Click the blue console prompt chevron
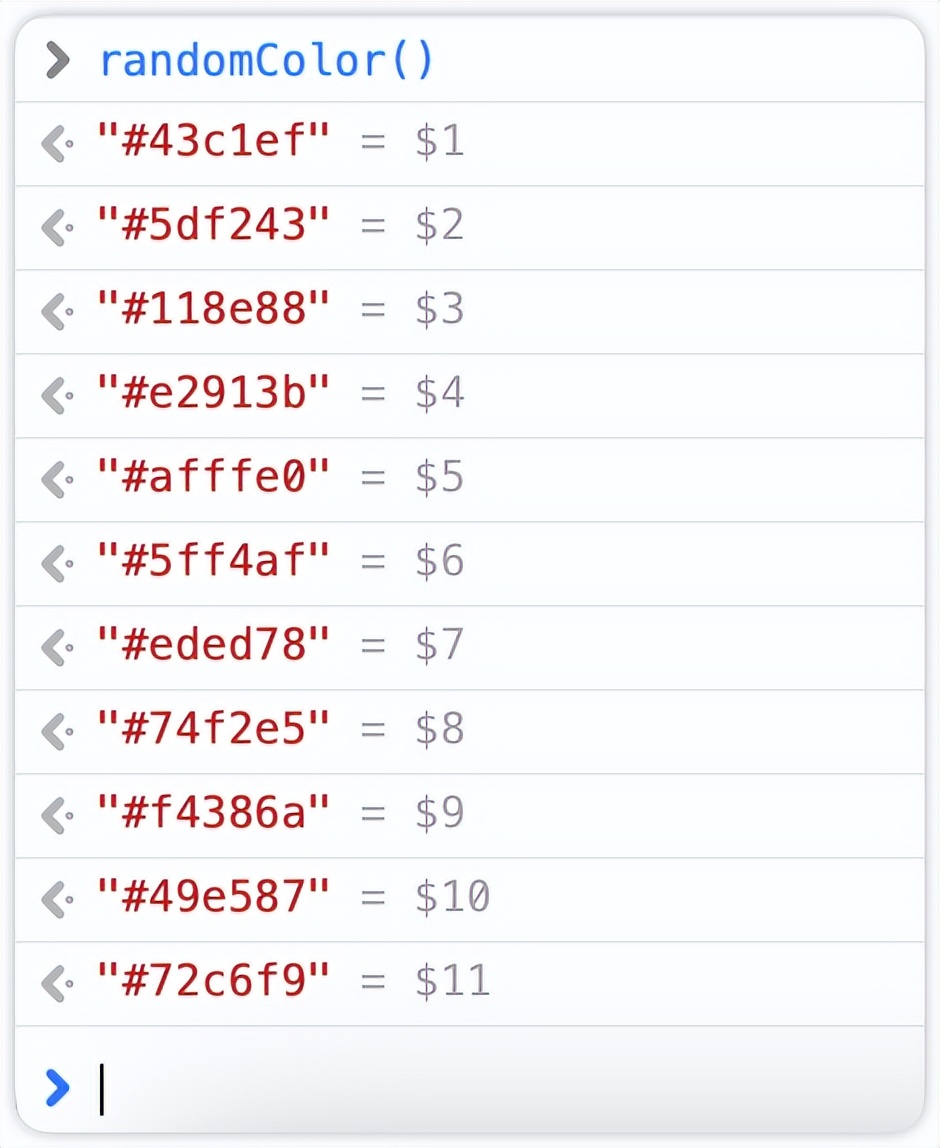940x1148 pixels. (58, 1087)
